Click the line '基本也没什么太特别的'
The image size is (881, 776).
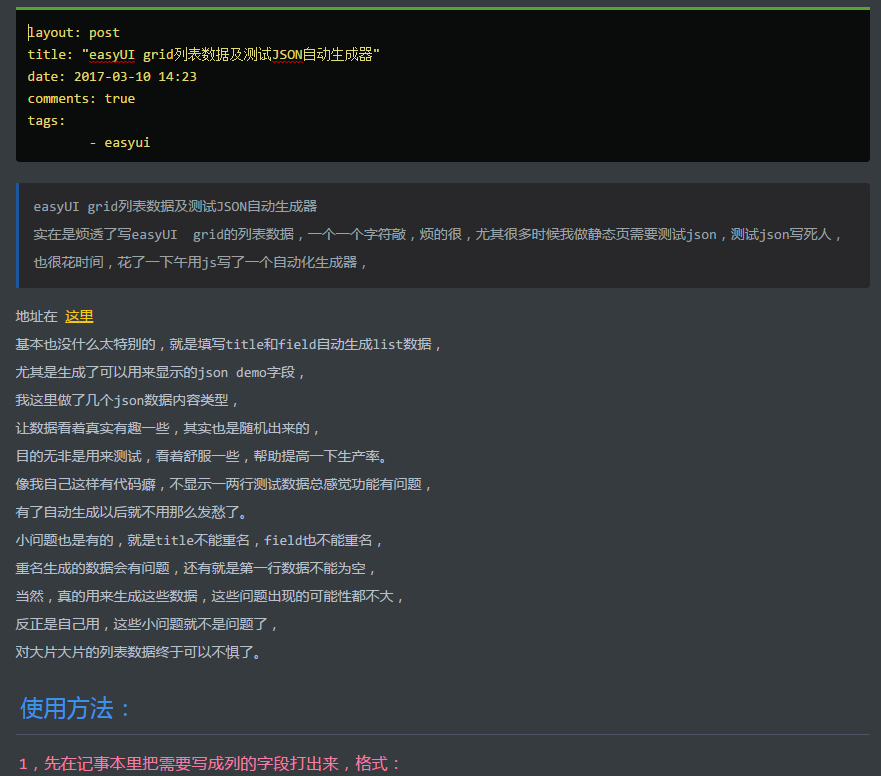(228, 344)
